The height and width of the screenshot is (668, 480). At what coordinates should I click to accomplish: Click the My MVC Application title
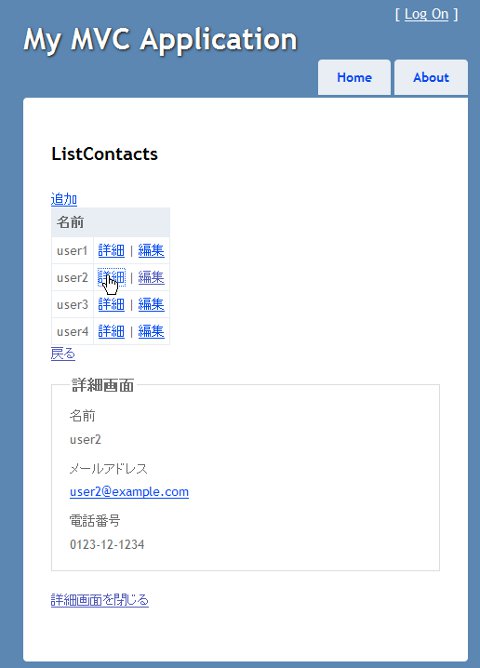[160, 40]
